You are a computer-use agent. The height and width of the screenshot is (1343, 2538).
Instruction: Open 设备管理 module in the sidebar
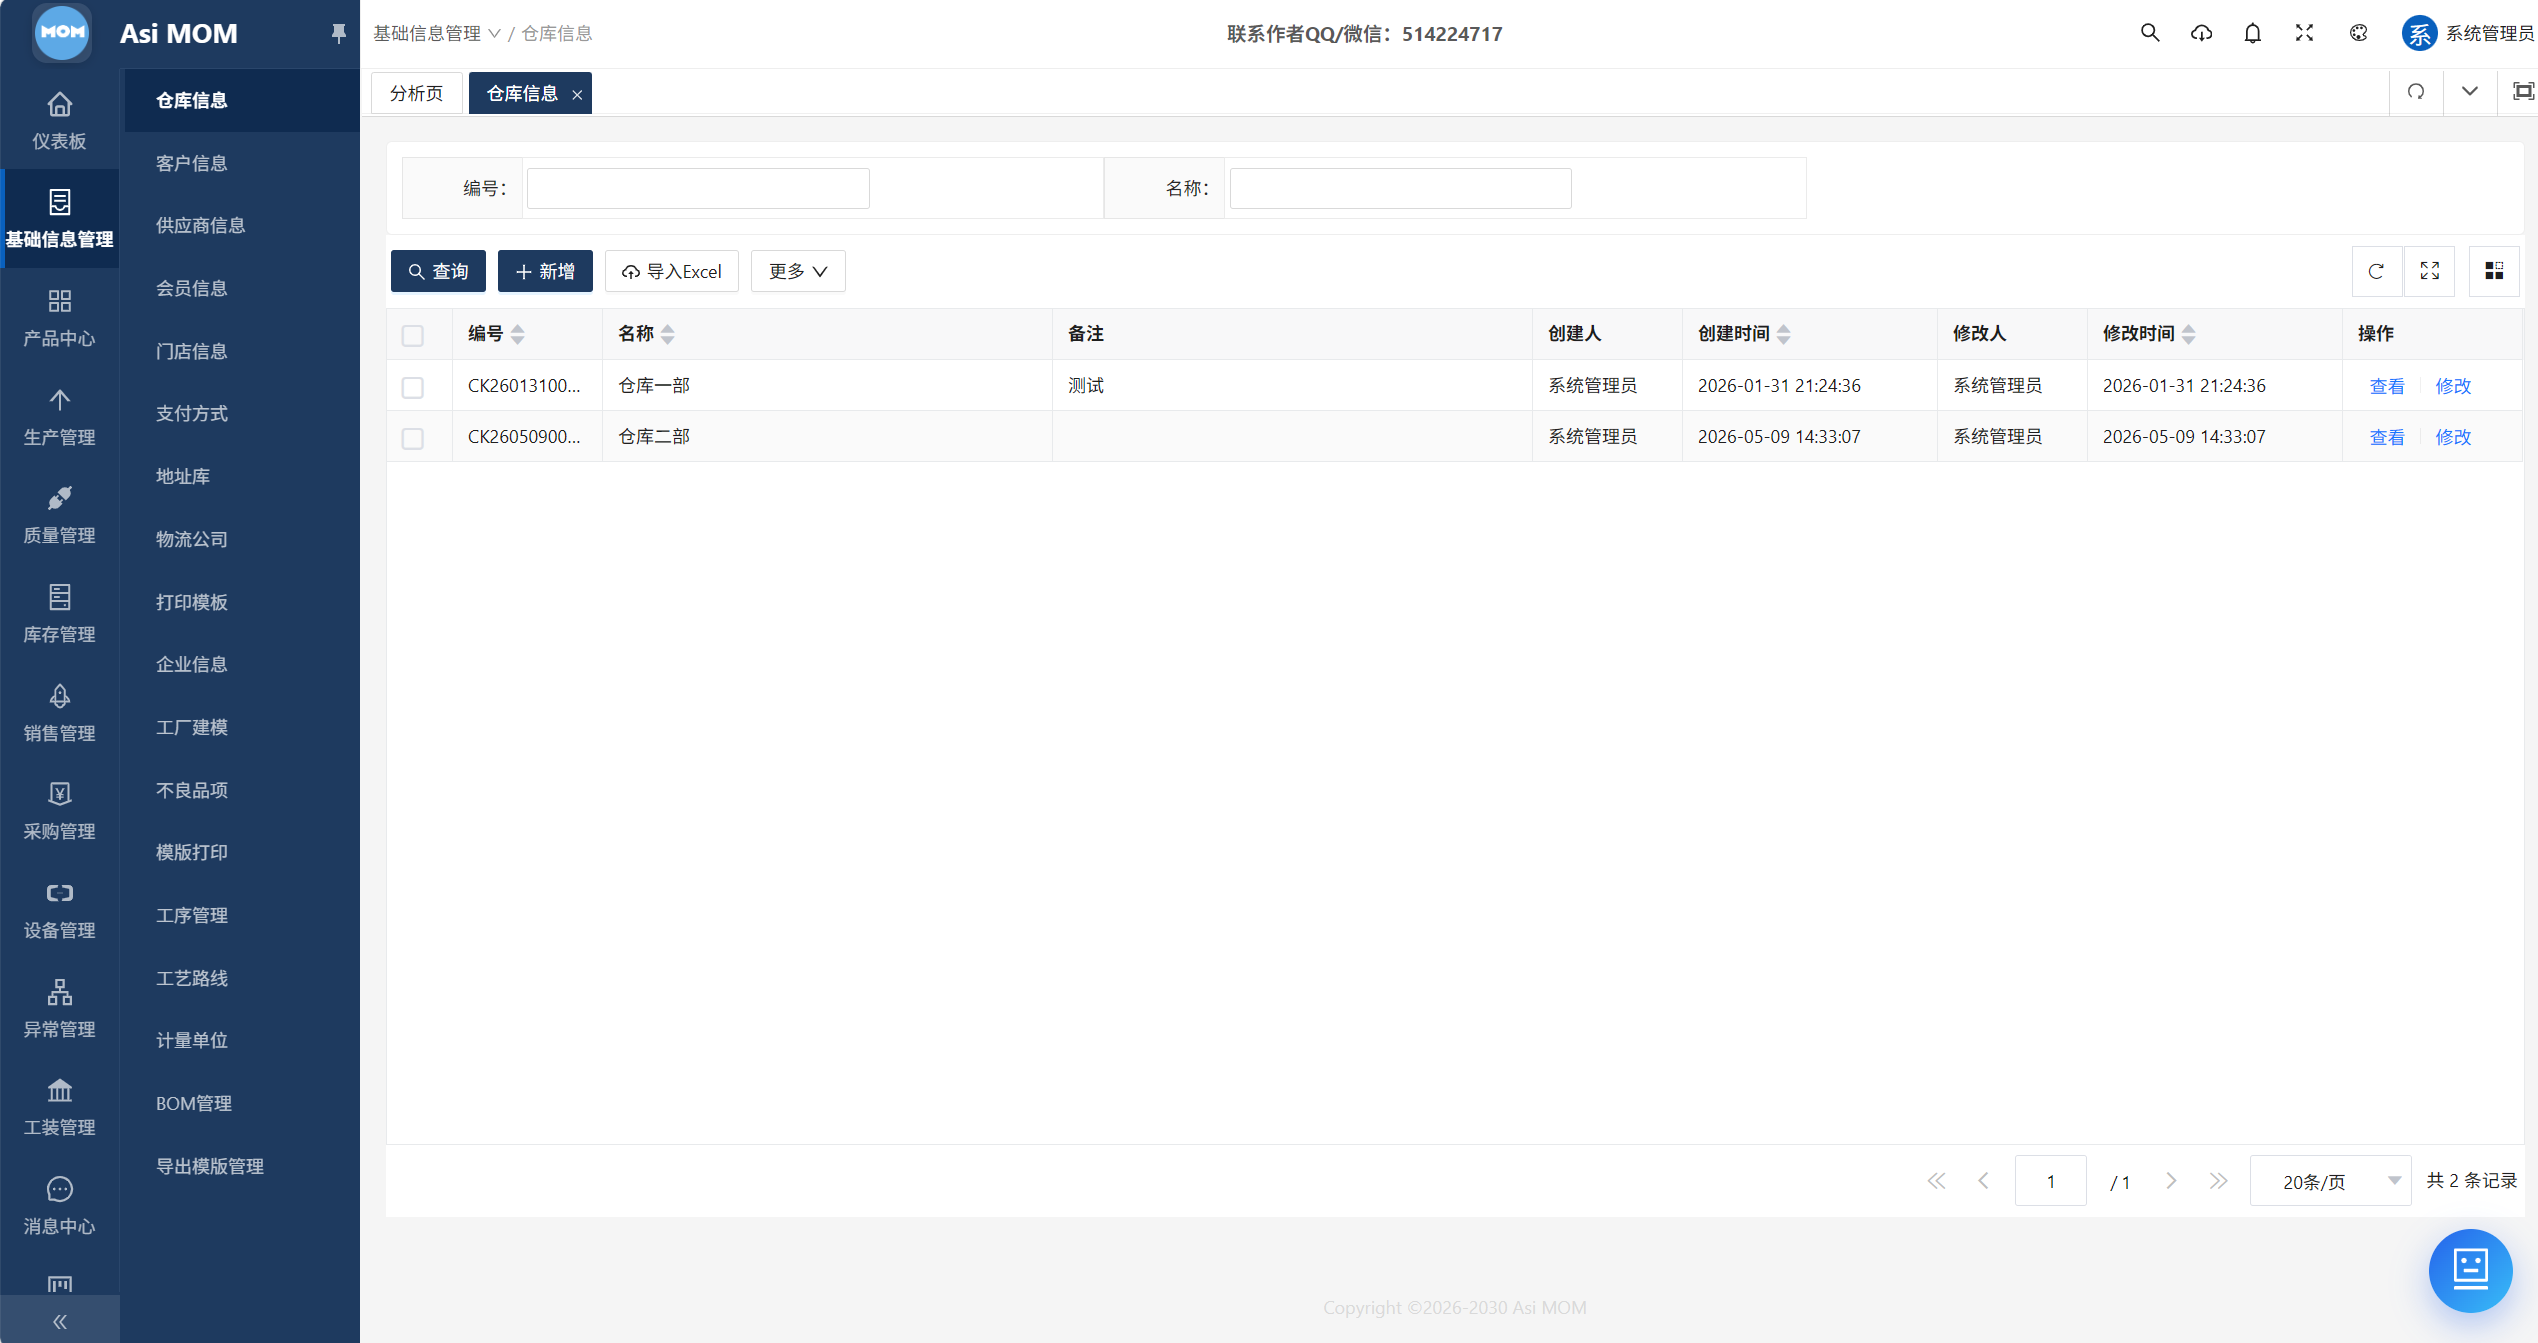tap(59, 909)
